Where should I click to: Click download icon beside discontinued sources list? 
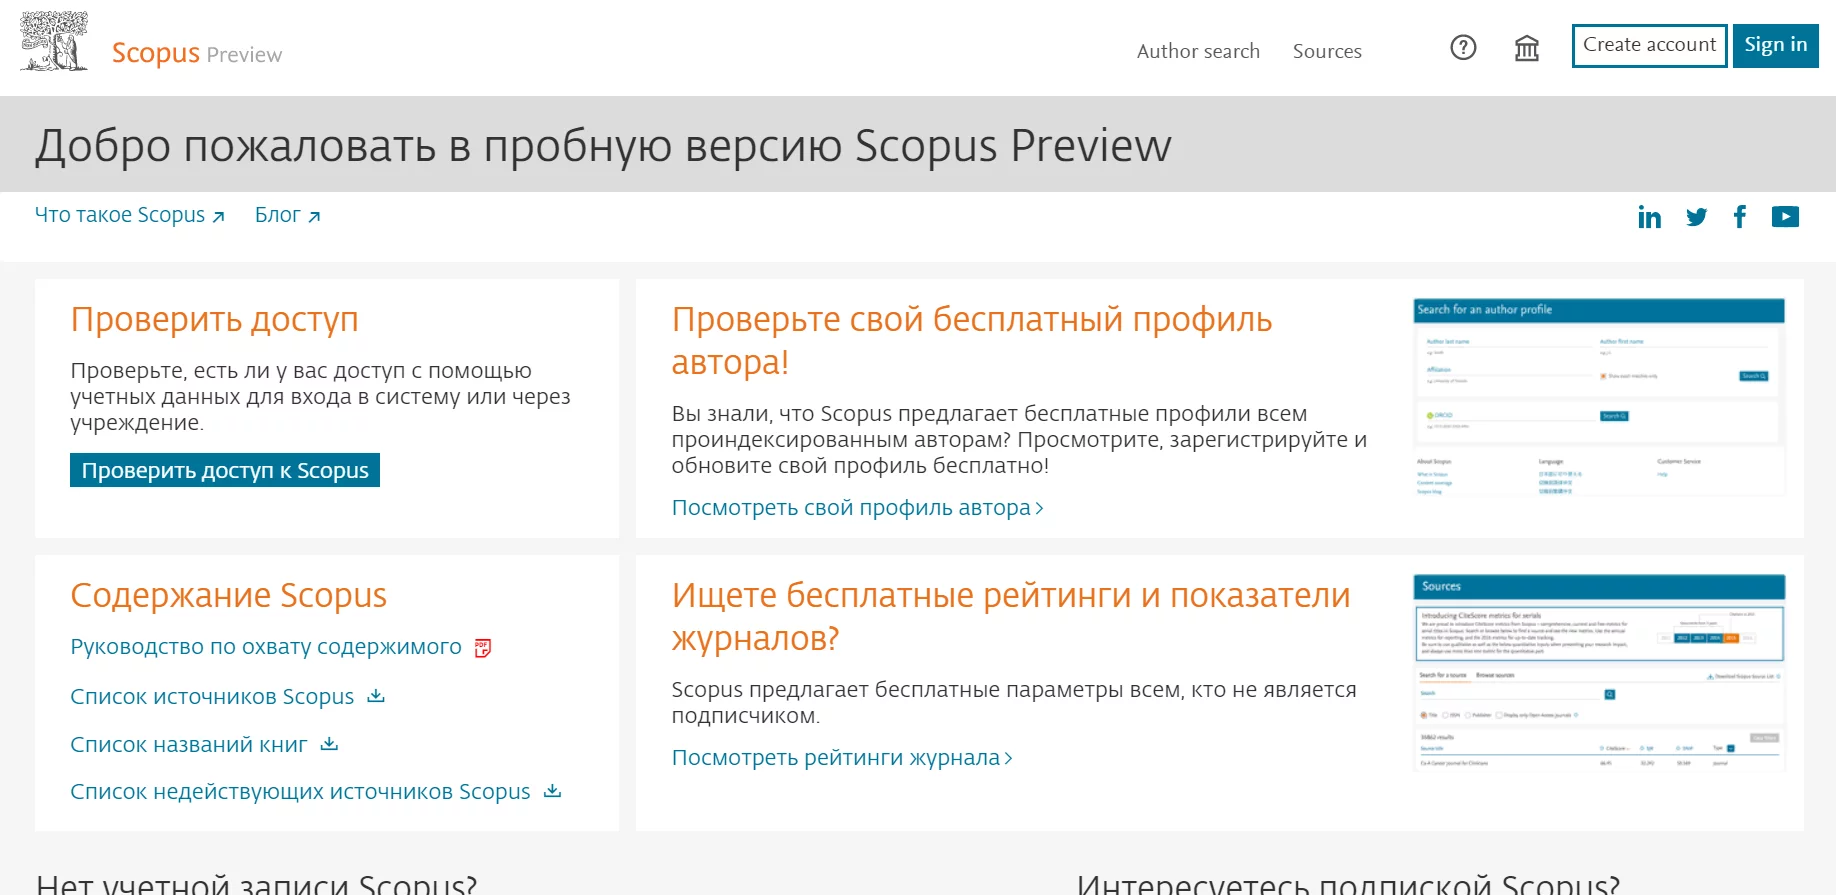[x=553, y=791]
